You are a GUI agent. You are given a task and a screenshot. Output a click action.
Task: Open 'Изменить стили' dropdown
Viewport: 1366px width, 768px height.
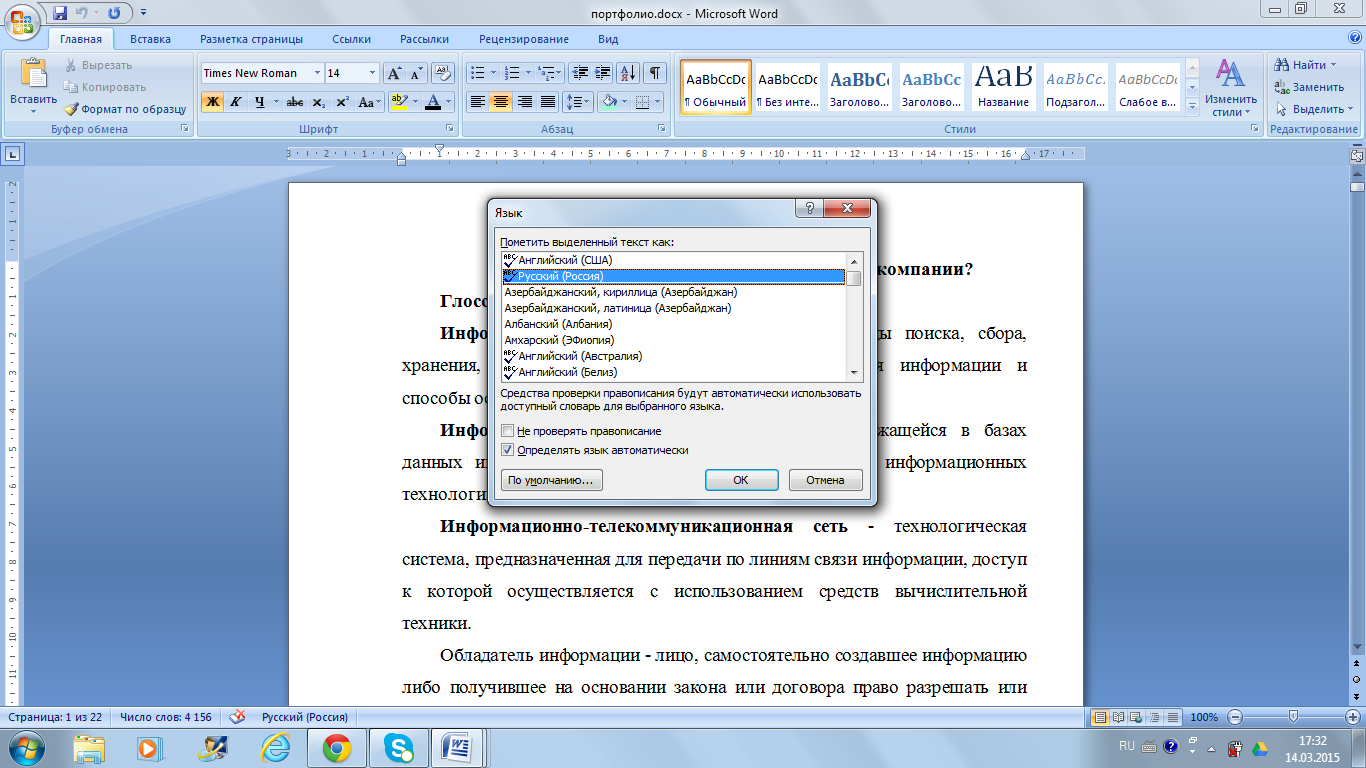pos(1230,88)
